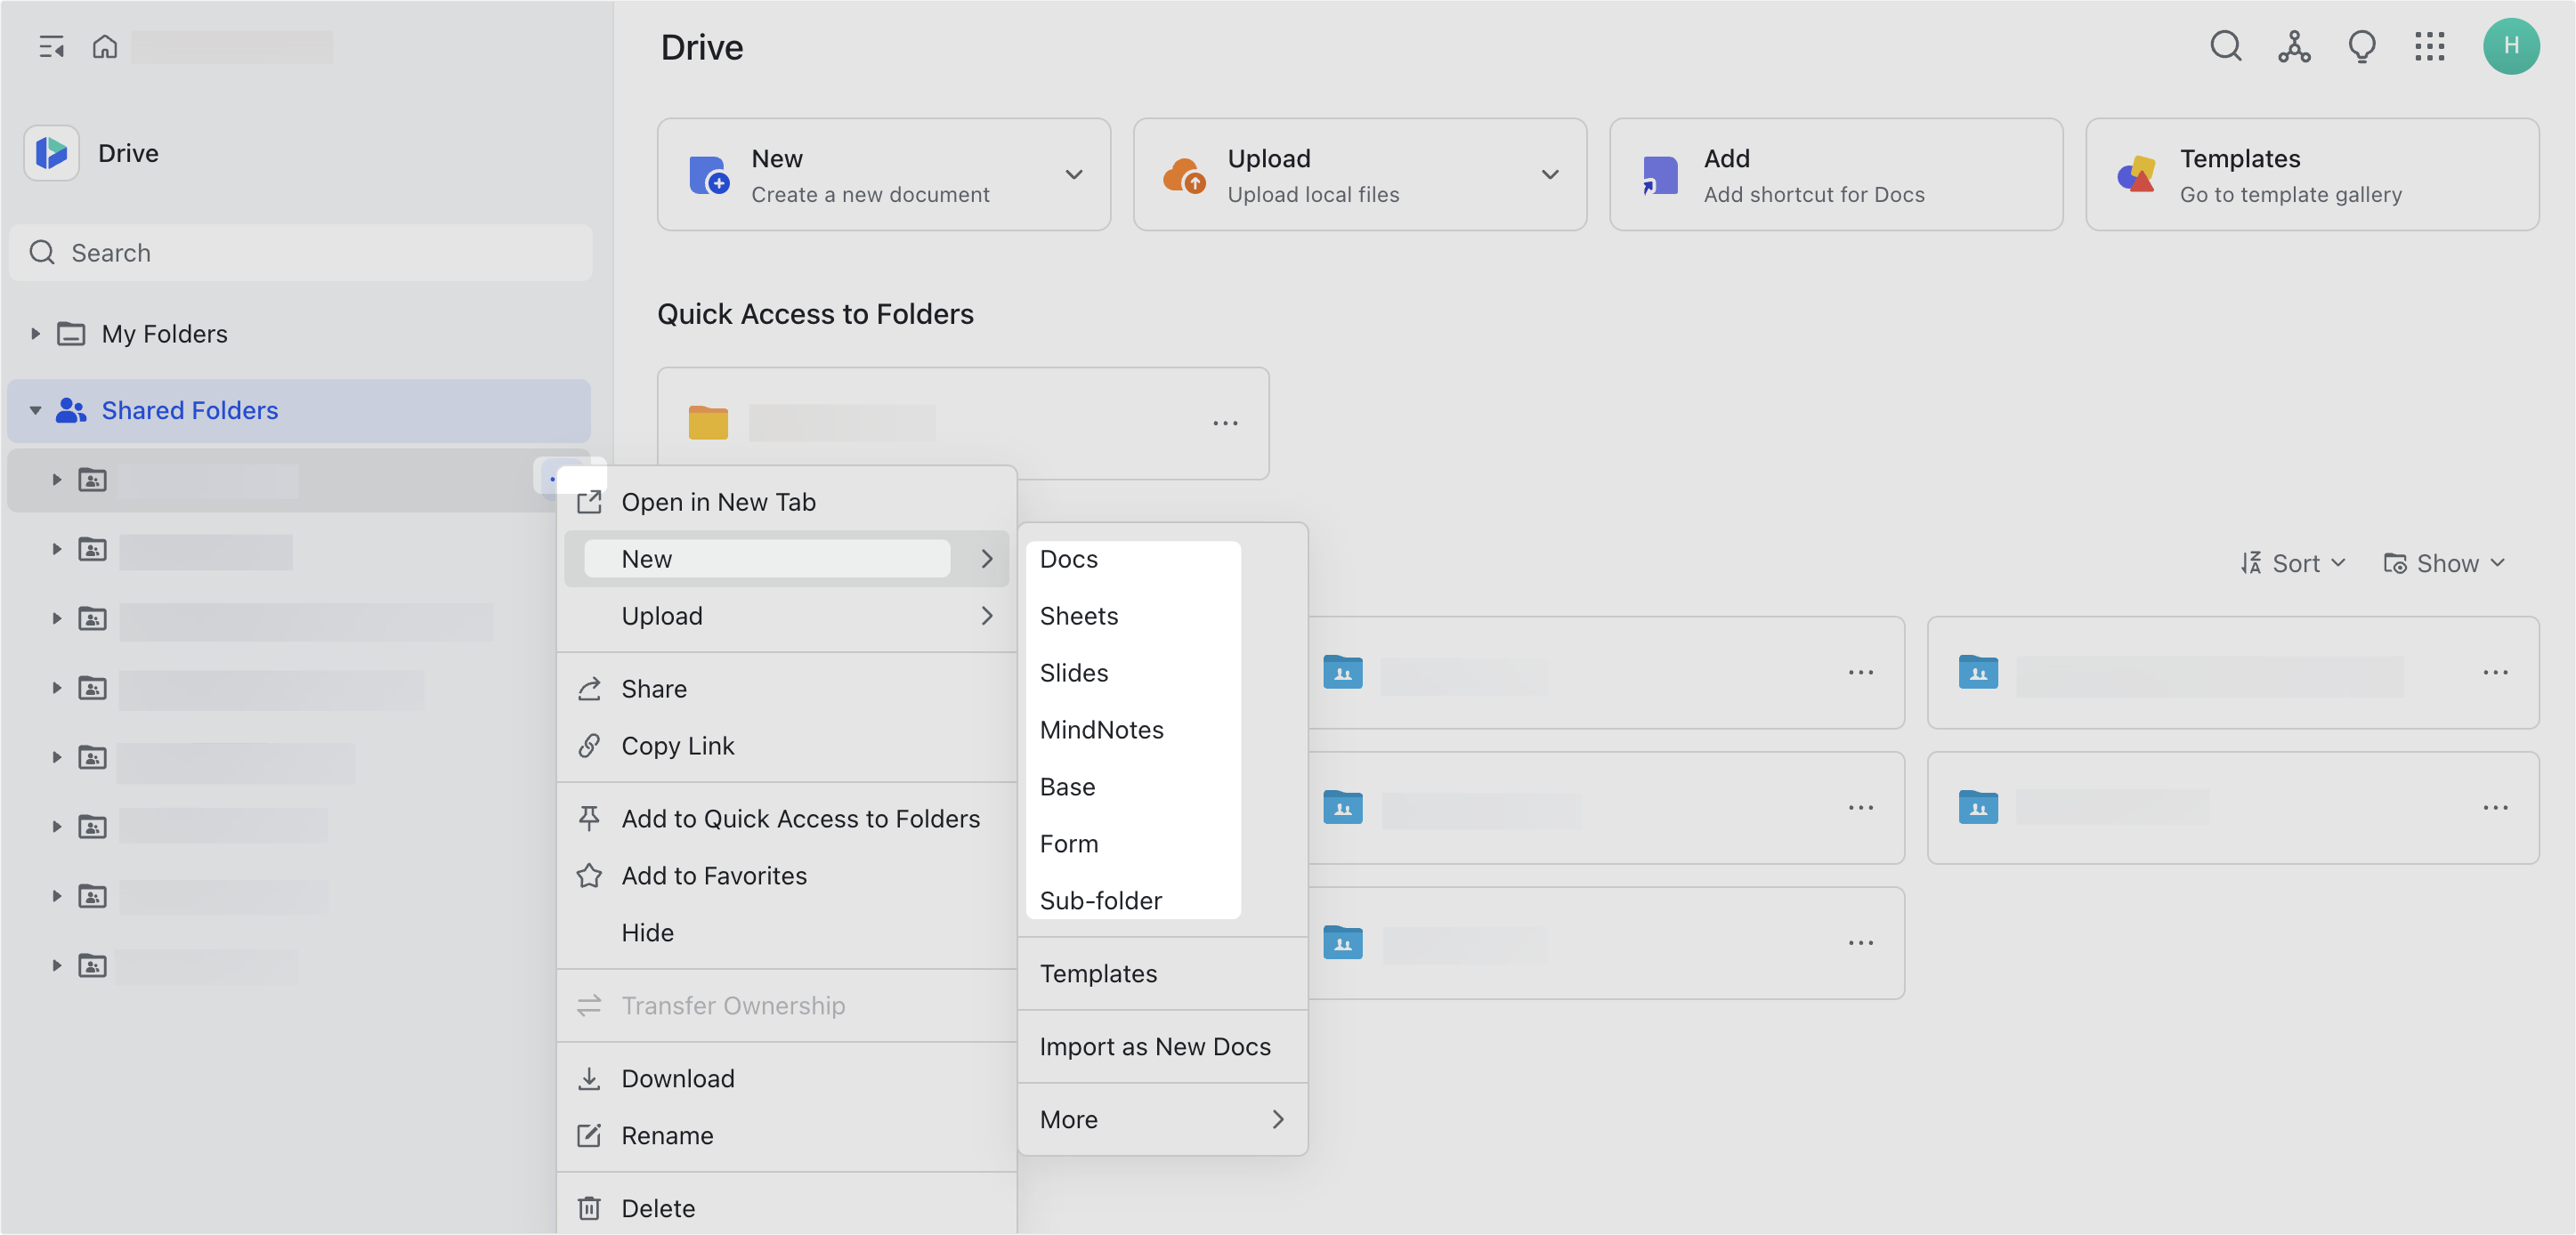The image size is (2576, 1235).
Task: Choose Download from the context menu
Action: [x=786, y=1079]
